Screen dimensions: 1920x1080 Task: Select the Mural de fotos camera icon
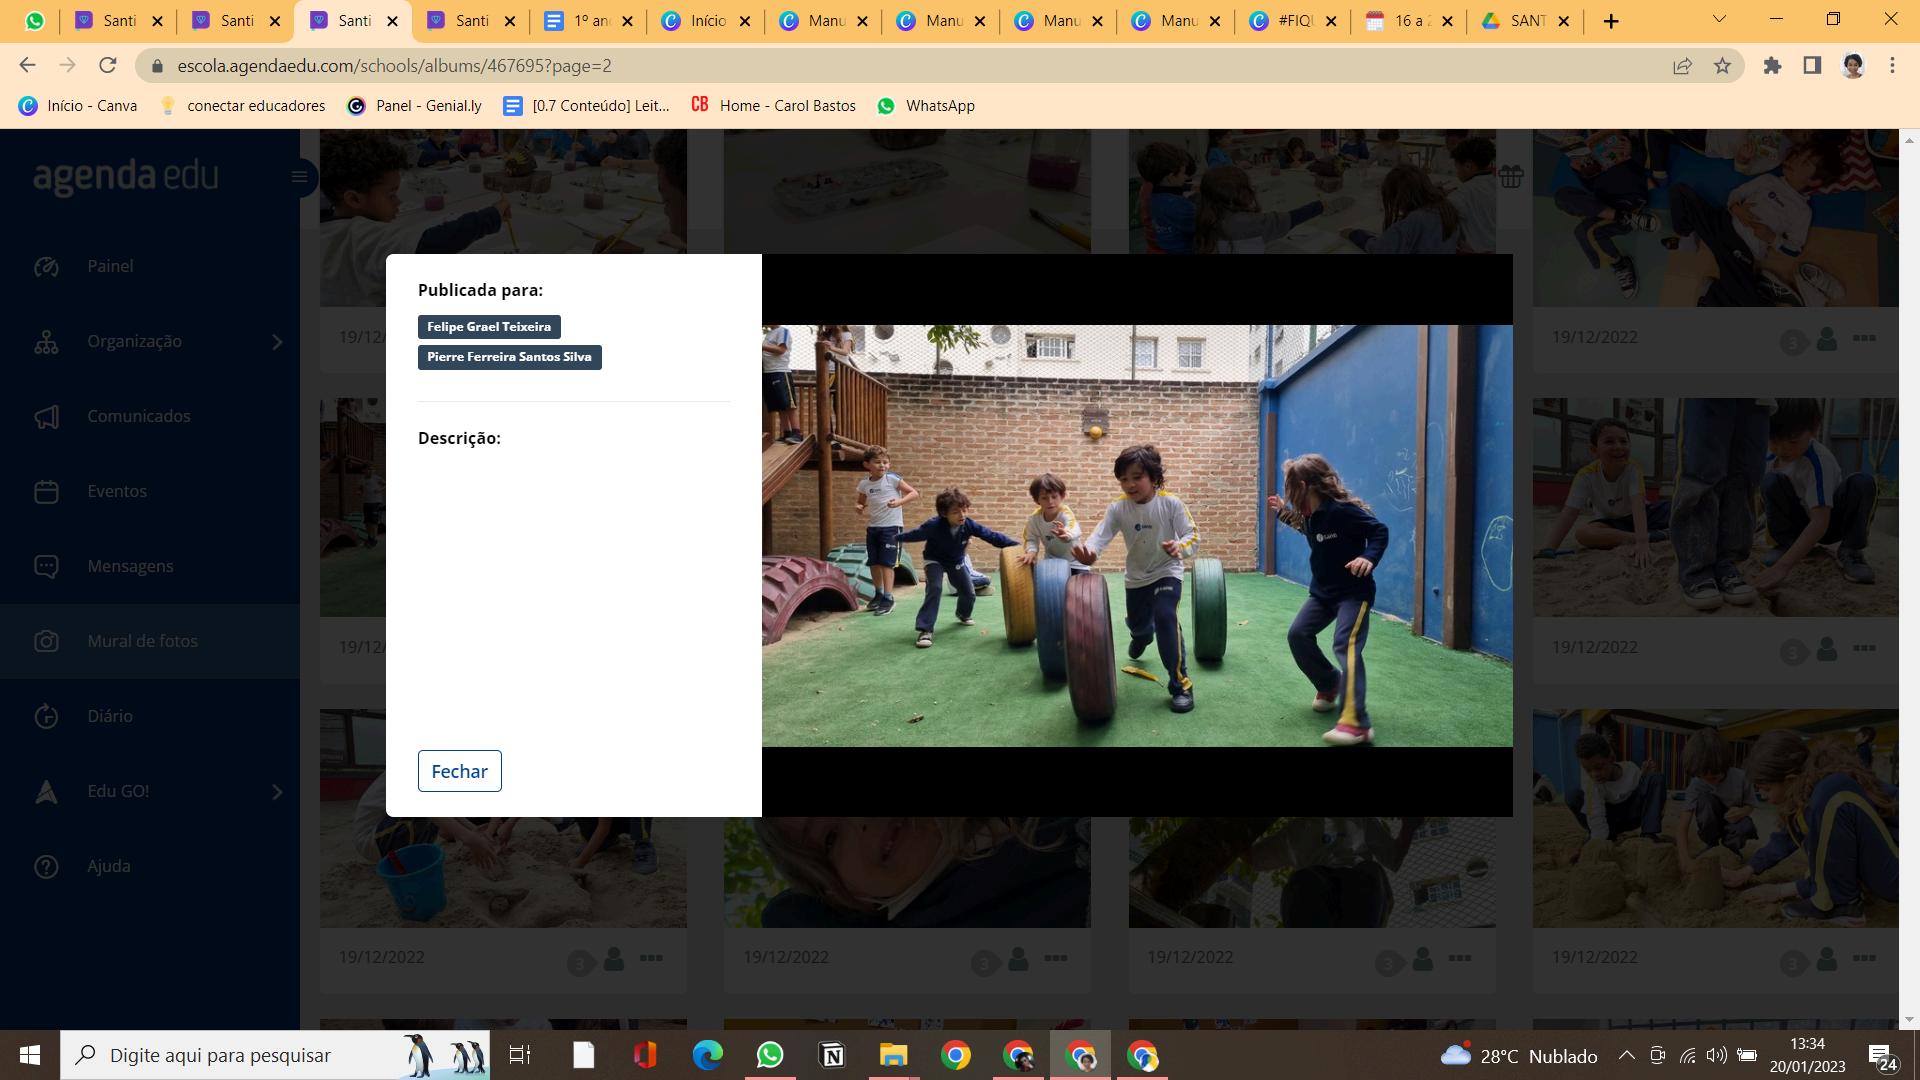click(46, 641)
